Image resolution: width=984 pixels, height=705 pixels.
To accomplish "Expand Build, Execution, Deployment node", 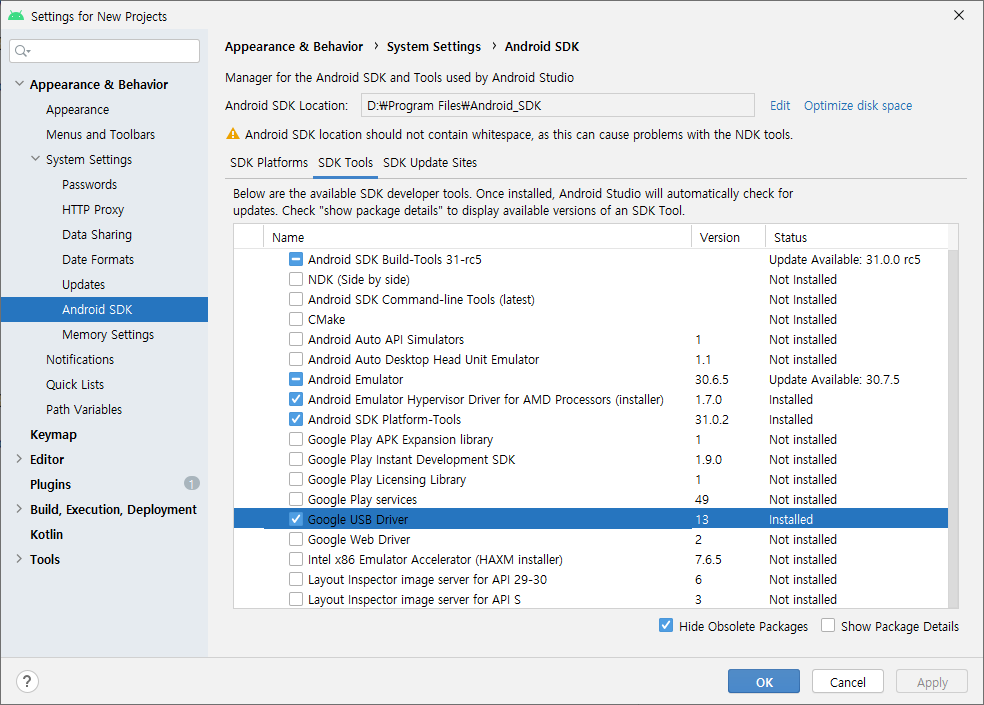I will tap(19, 509).
